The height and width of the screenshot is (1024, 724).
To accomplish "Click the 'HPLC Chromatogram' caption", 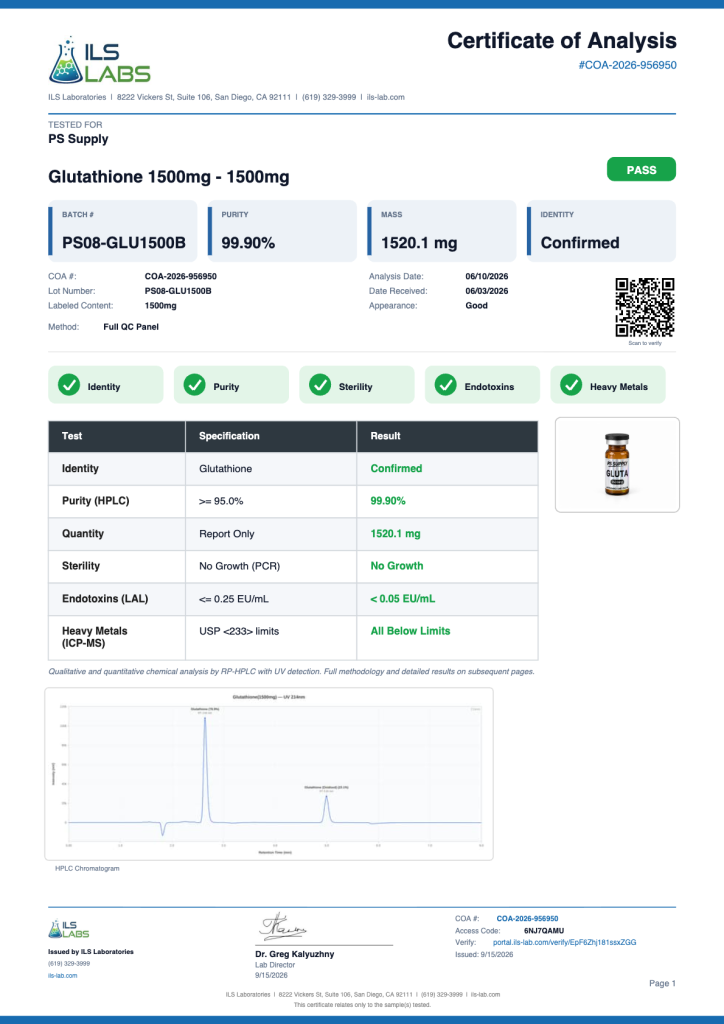I will (x=87, y=869).
